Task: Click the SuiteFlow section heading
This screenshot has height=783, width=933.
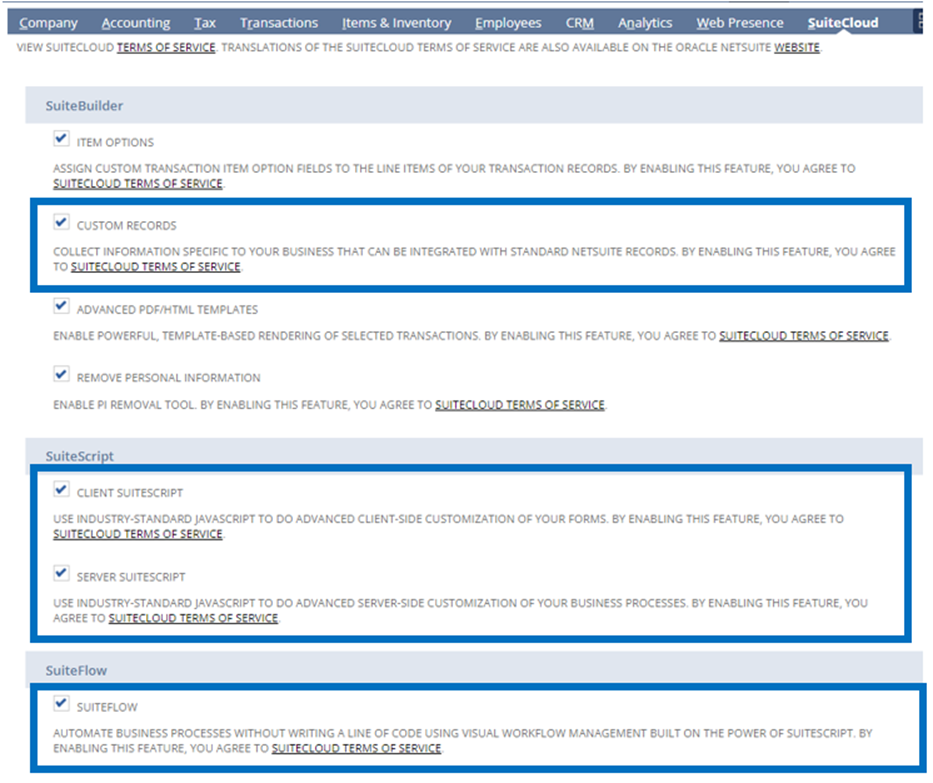Action: (x=76, y=671)
